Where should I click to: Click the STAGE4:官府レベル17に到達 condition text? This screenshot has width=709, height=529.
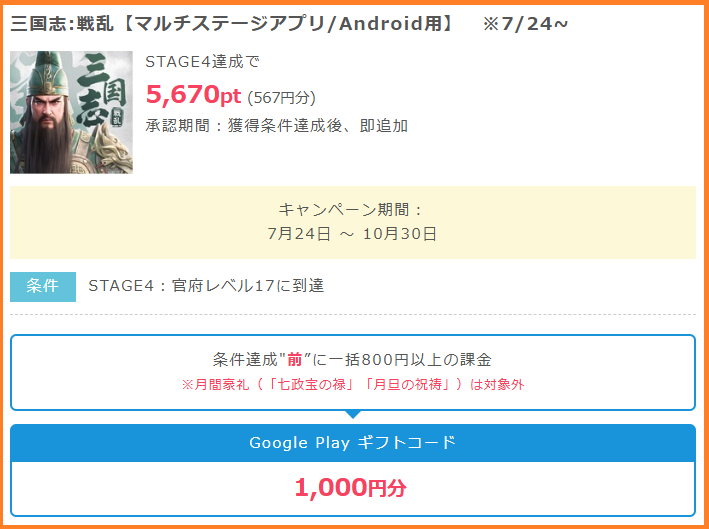coord(206,286)
